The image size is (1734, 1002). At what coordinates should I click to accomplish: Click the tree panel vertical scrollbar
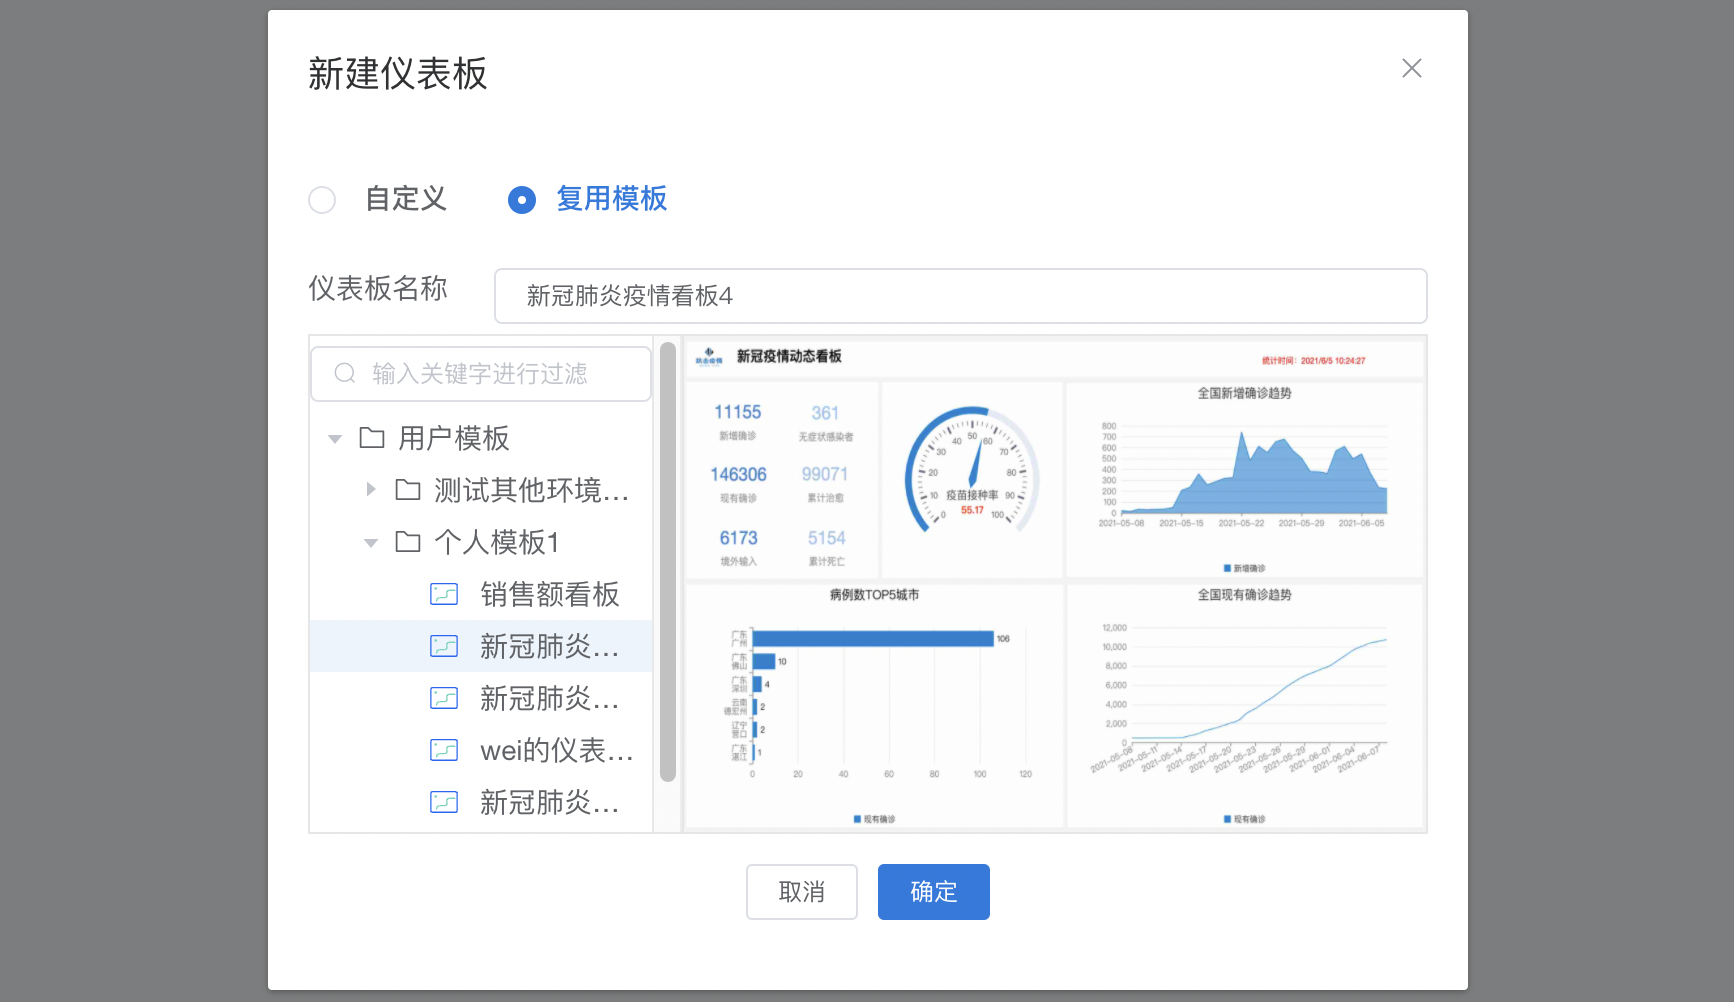click(x=668, y=562)
